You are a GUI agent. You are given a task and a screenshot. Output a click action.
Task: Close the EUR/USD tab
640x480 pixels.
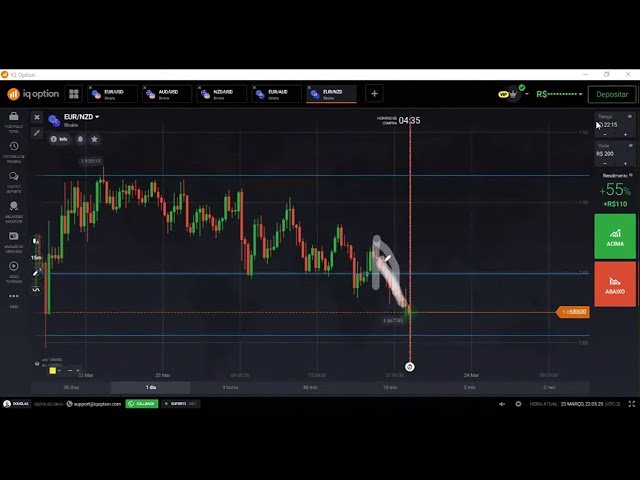click(x=91, y=87)
